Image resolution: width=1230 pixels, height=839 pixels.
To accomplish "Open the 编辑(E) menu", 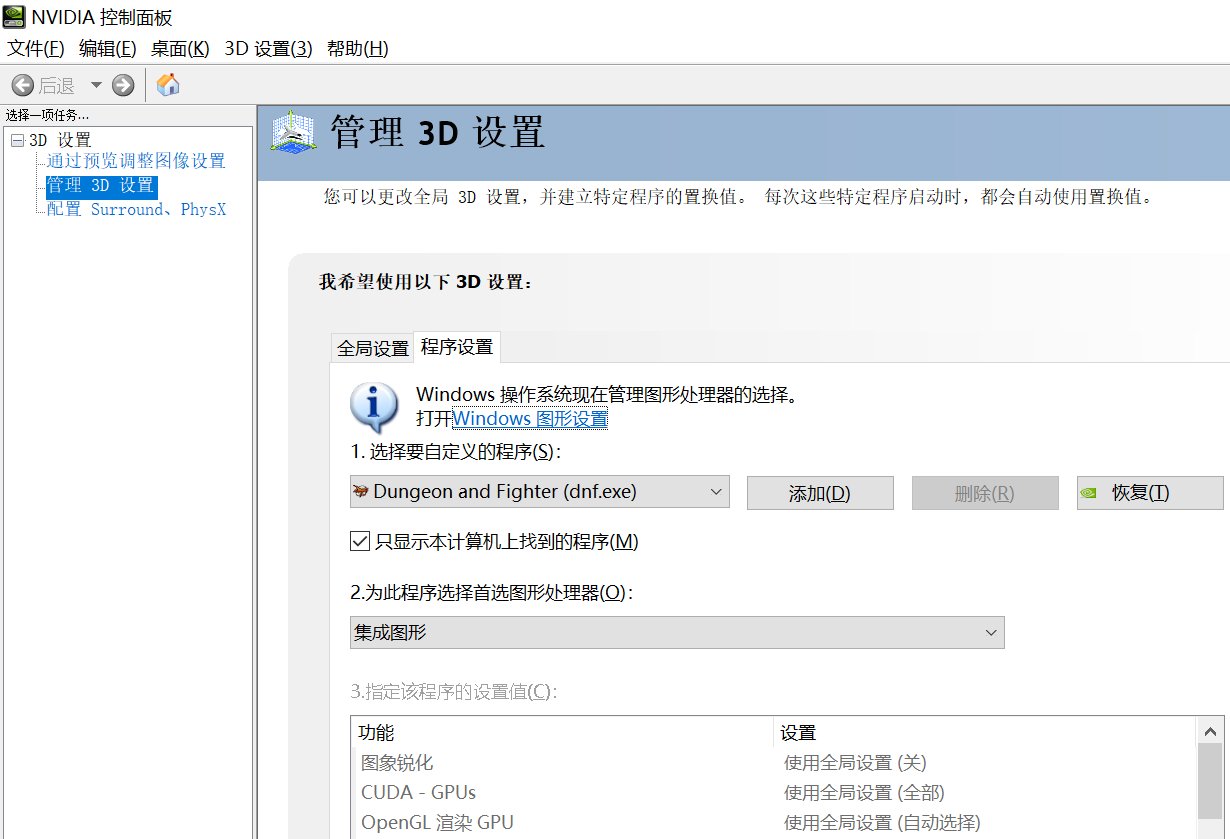I will [x=107, y=48].
